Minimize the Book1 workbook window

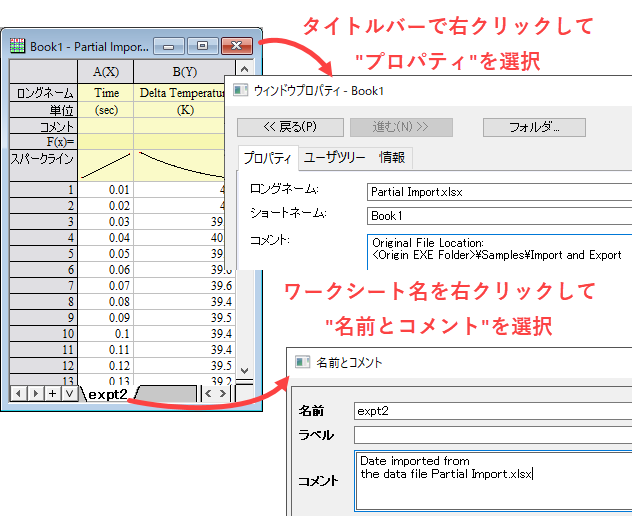click(169, 46)
